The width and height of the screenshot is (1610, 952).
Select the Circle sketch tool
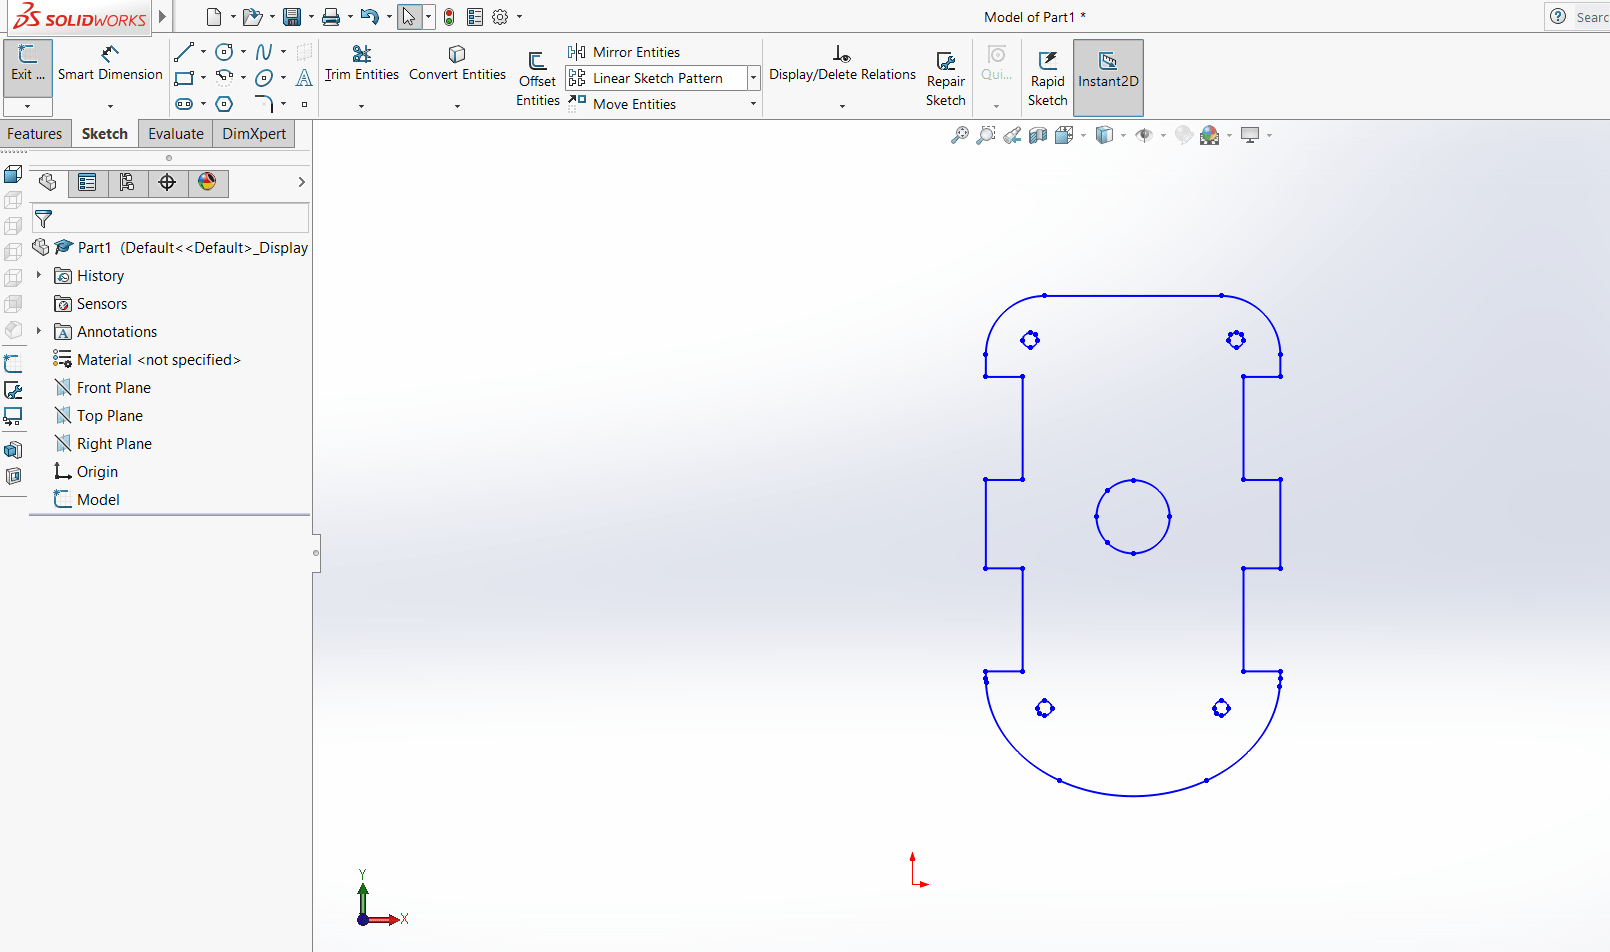tap(225, 52)
